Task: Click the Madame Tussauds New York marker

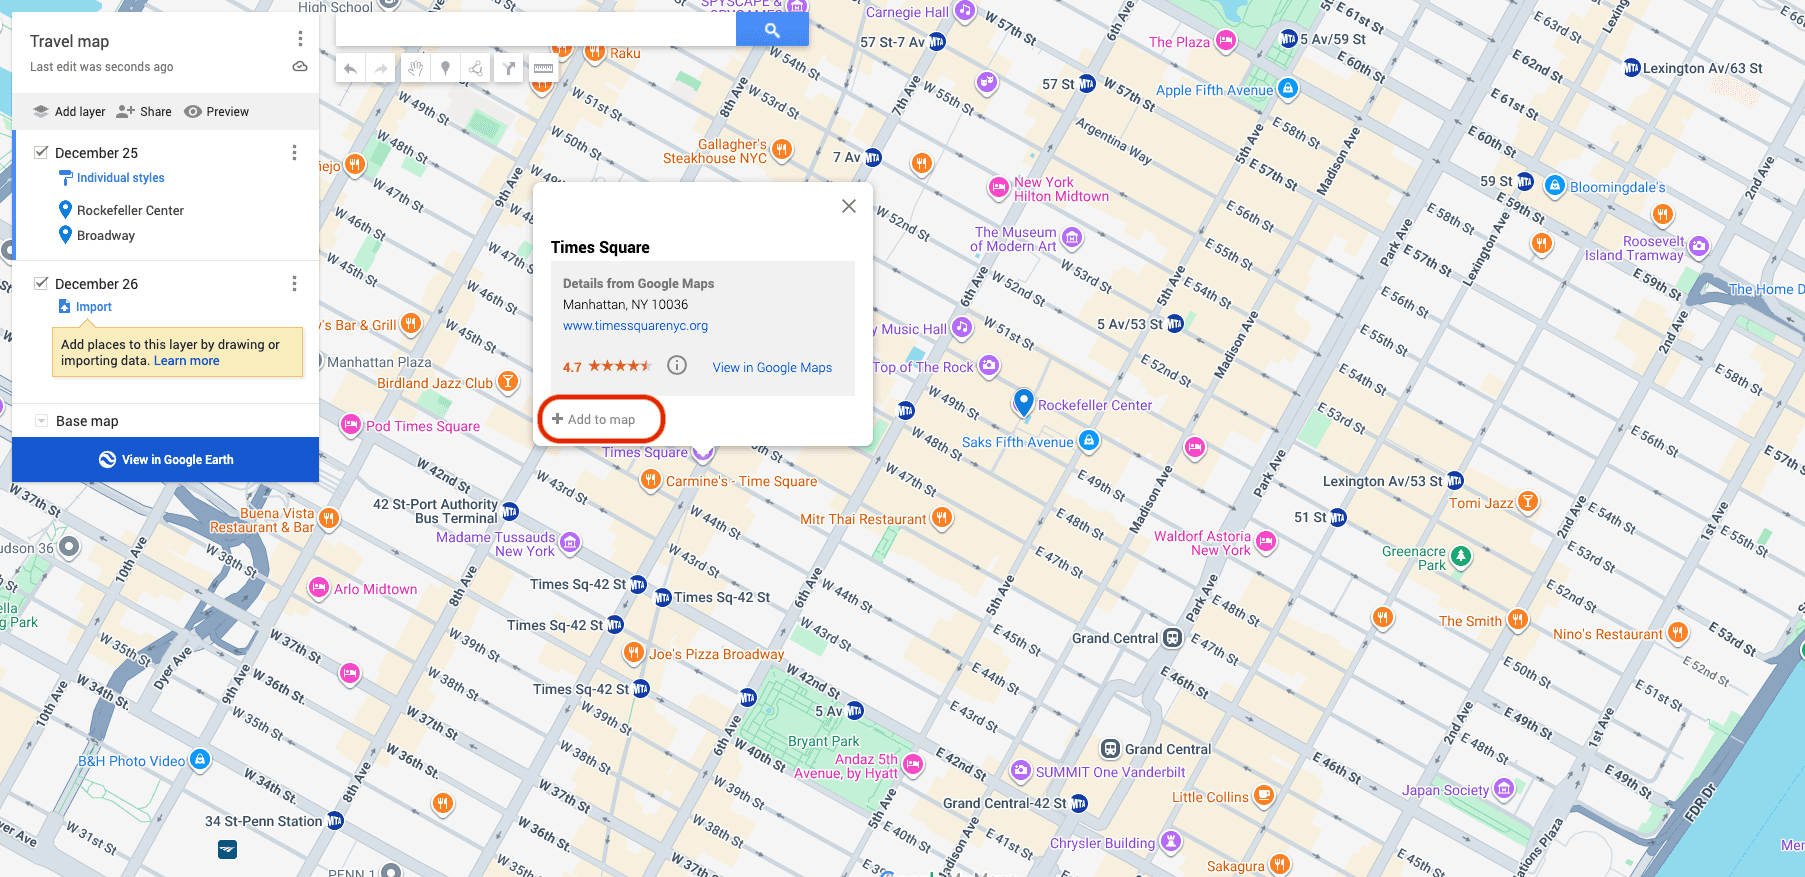Action: pos(570,543)
